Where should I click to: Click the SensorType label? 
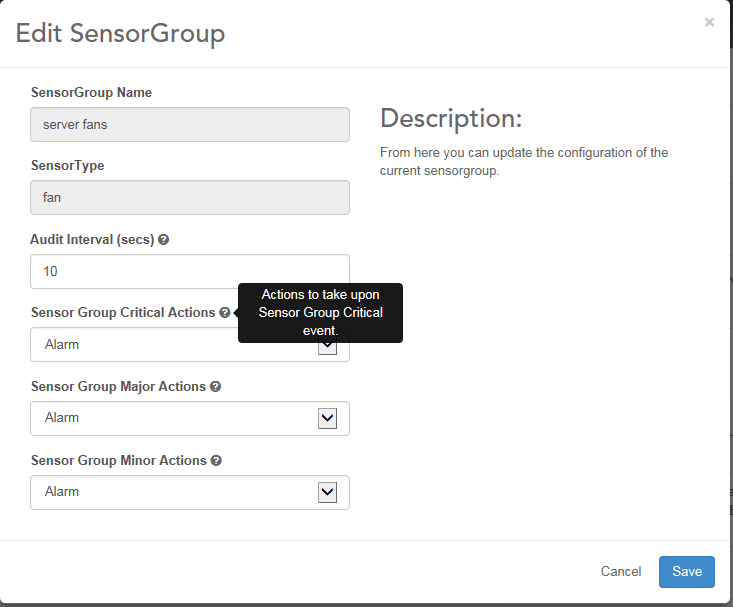(68, 166)
